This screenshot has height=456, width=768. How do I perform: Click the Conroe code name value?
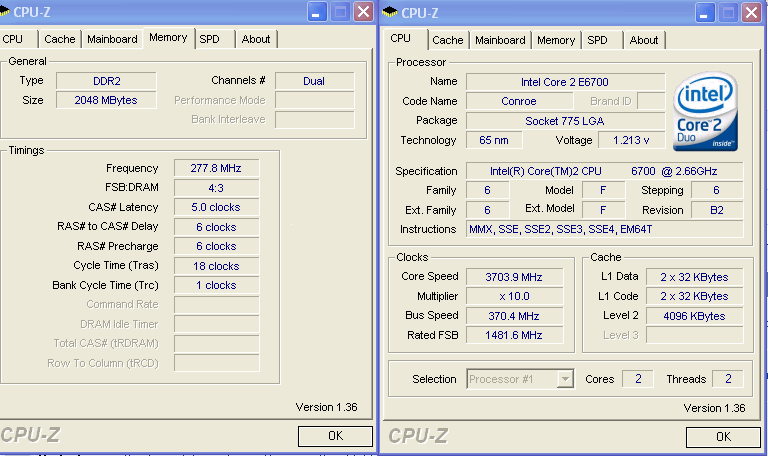[x=519, y=101]
